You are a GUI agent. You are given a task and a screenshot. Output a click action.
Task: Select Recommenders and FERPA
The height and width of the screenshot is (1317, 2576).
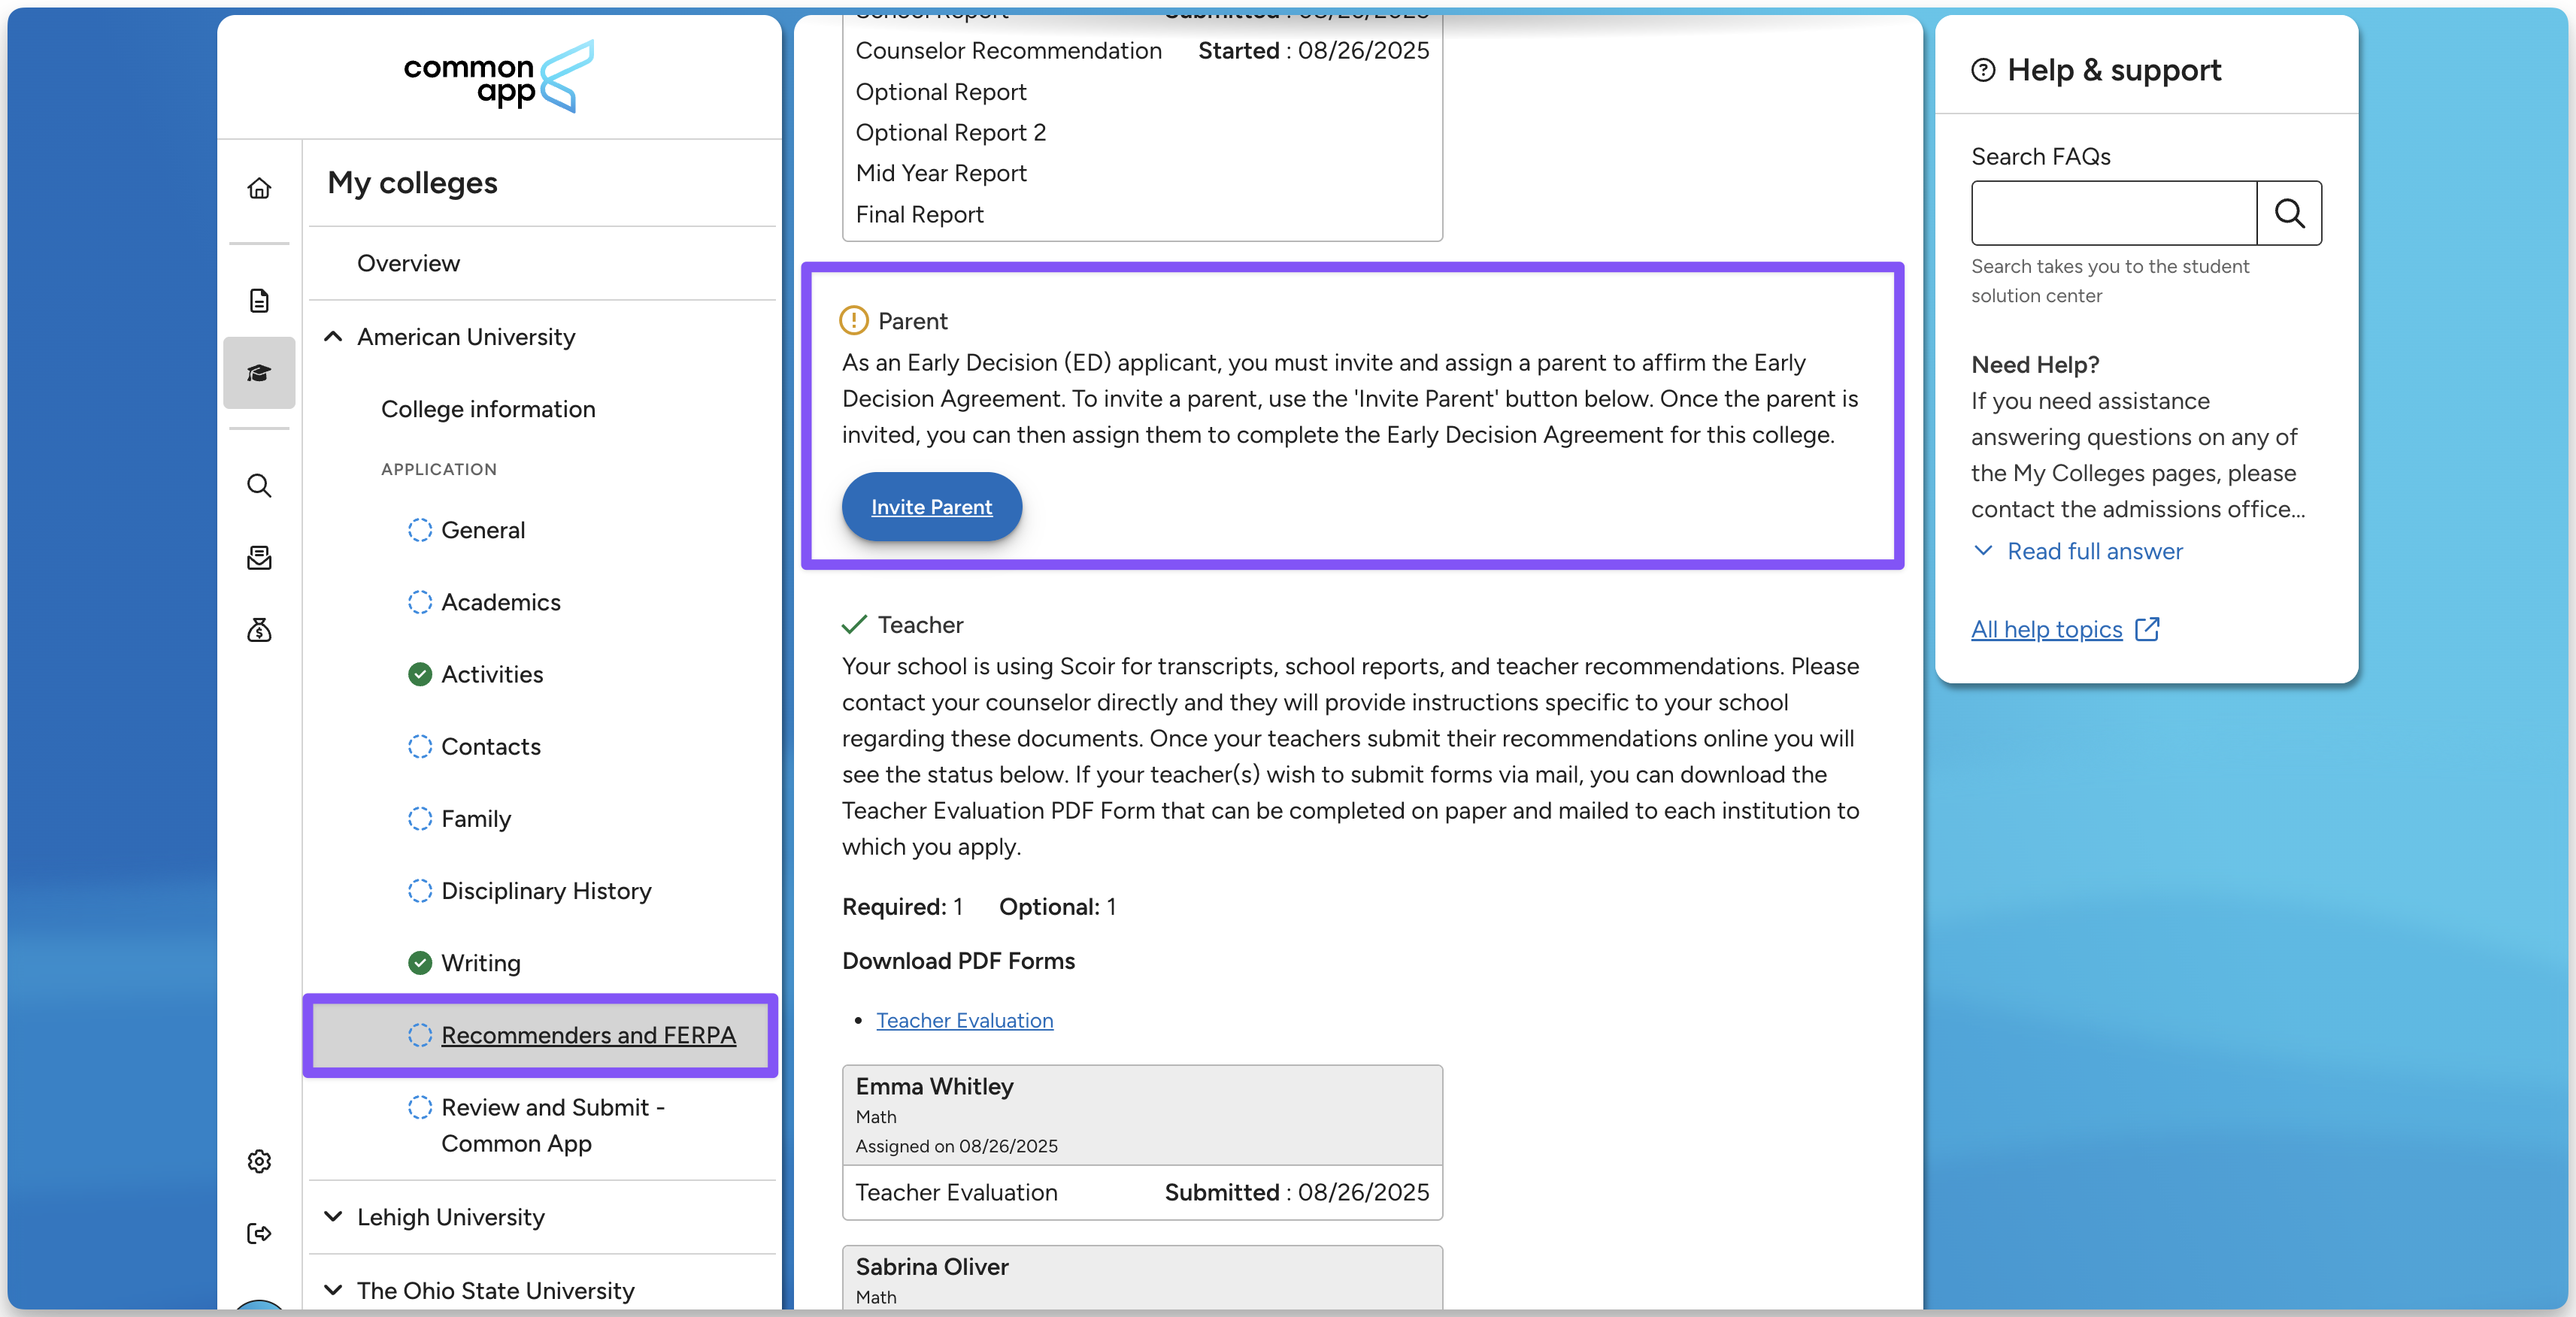point(588,1035)
